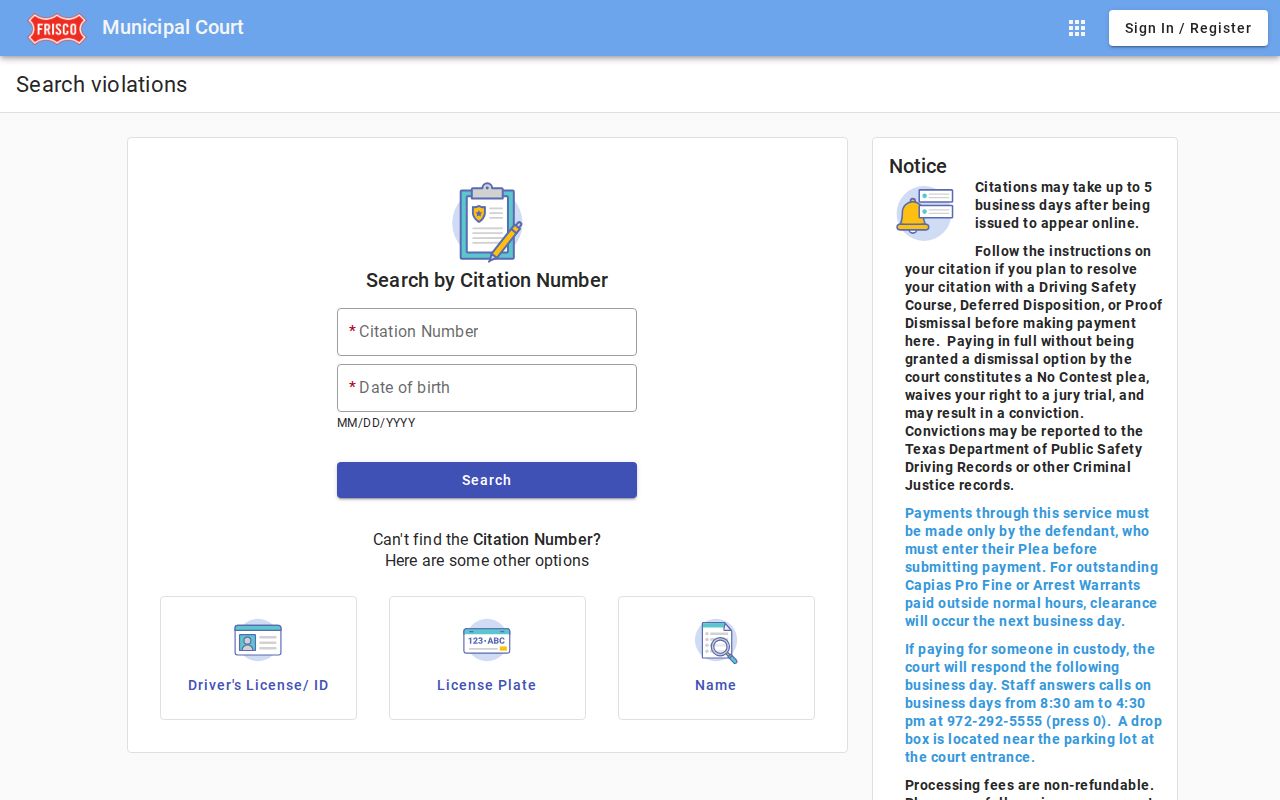Click the "Payments through this service must" text
Viewport: 1280px width, 800px height.
(x=1027, y=513)
